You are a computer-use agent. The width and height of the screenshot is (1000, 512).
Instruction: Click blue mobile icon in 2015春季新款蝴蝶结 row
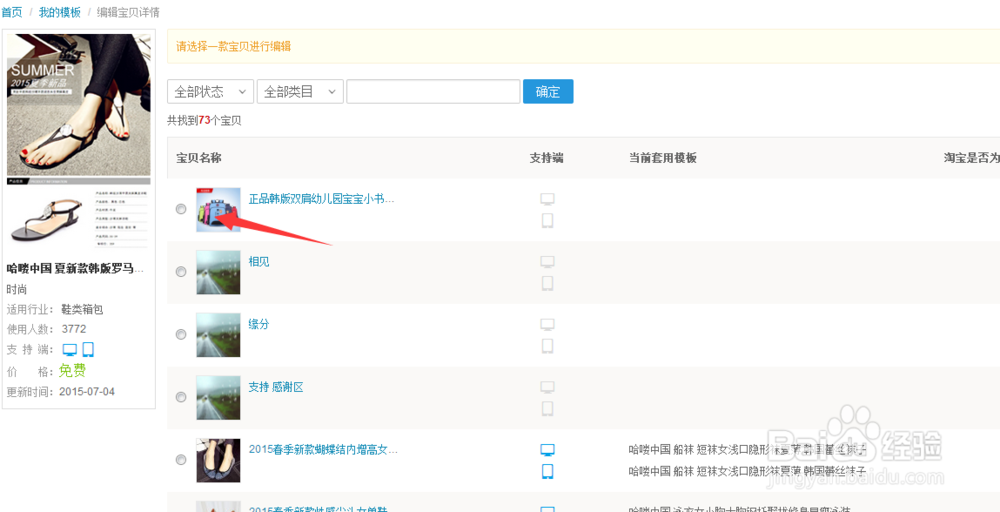pos(547,471)
